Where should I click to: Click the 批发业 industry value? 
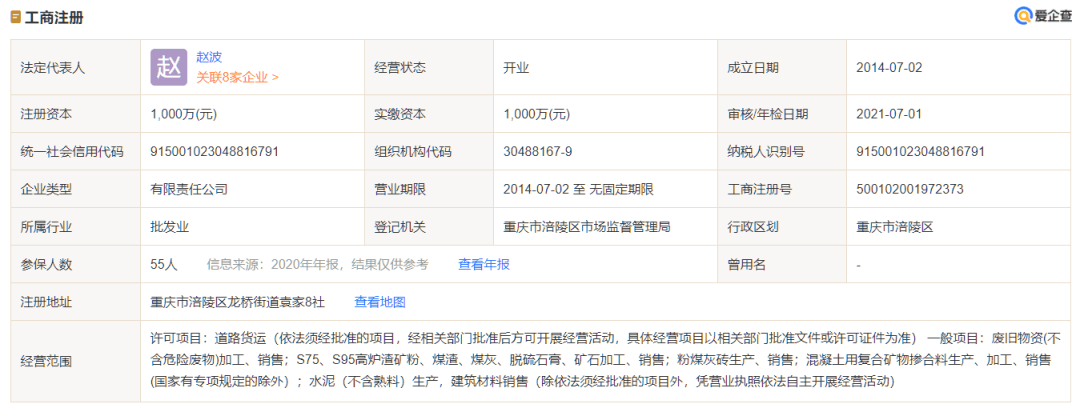(170, 227)
